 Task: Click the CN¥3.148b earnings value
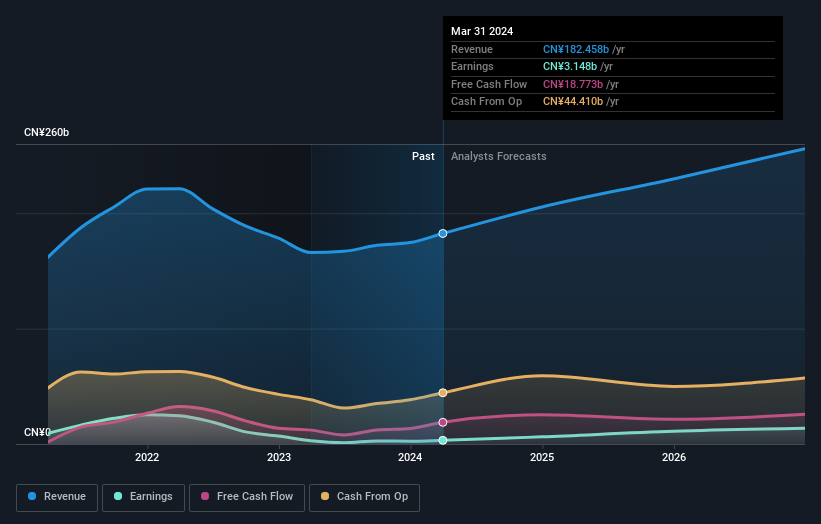tap(570, 66)
